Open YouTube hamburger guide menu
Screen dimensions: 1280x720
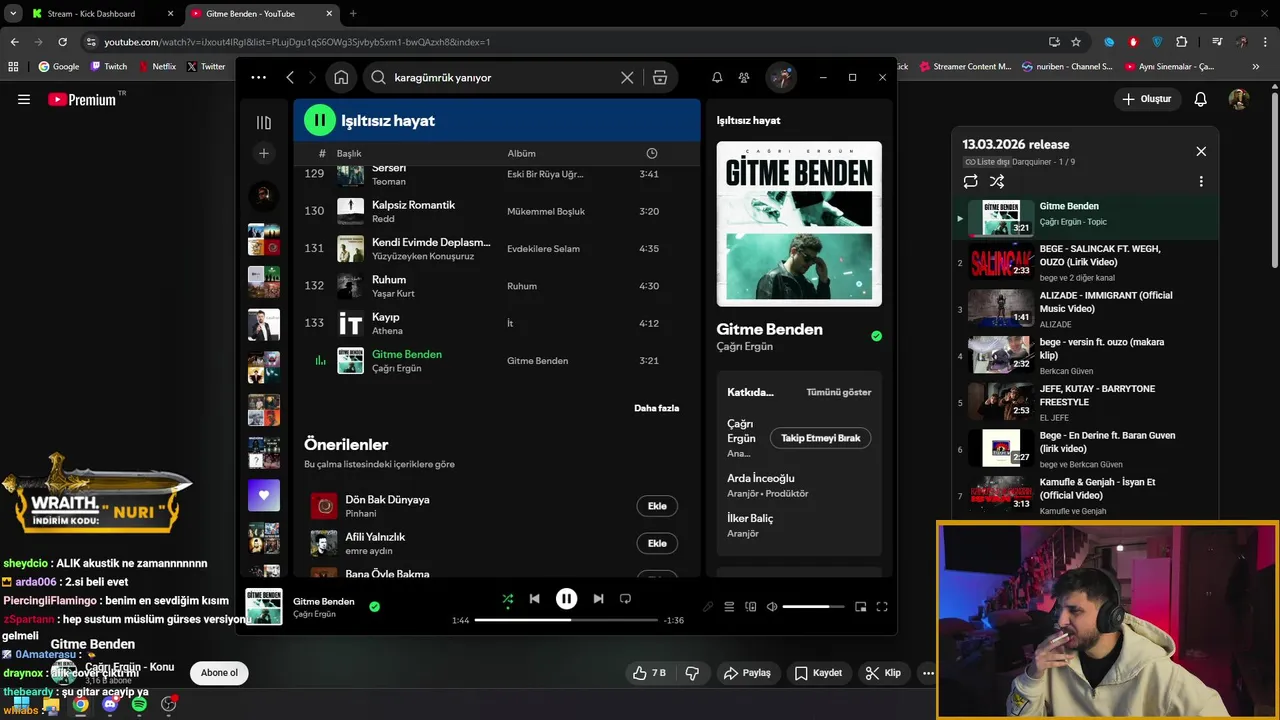[24, 99]
